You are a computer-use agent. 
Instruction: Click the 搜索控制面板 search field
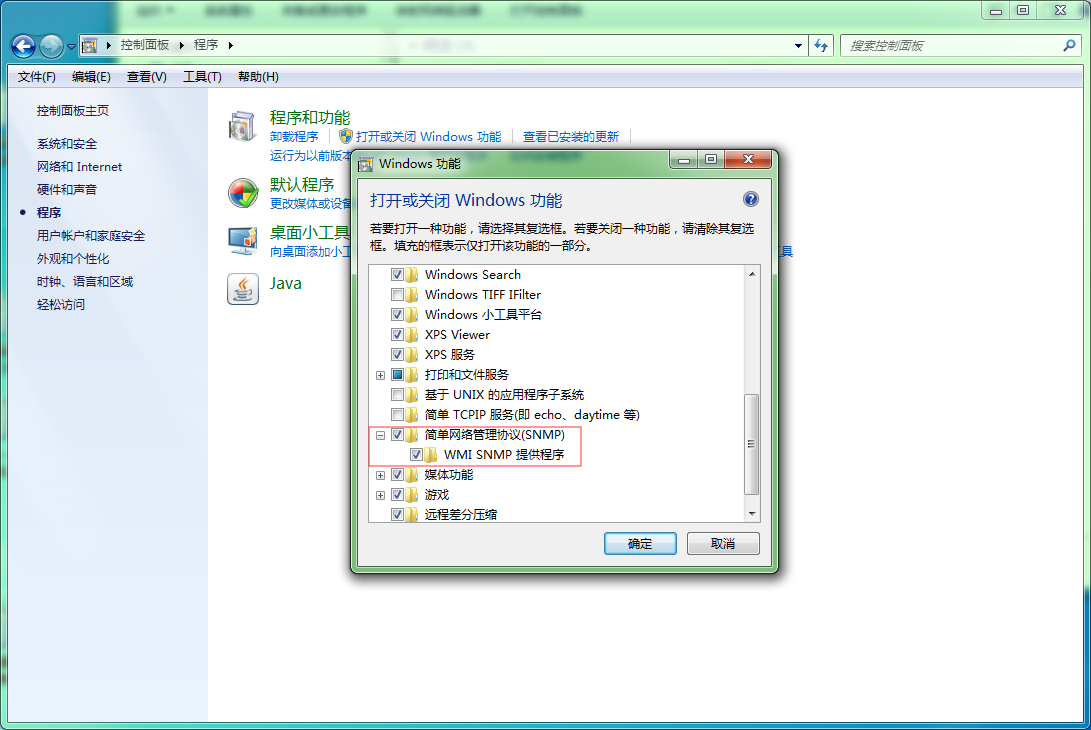[x=950, y=46]
